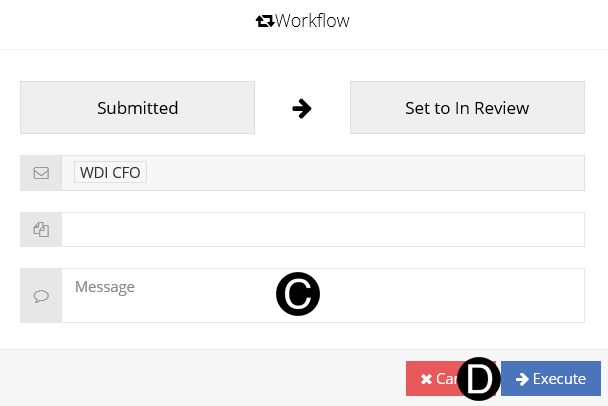
Task: Click the WDI CFO recipient tag
Action: [x=110, y=173]
